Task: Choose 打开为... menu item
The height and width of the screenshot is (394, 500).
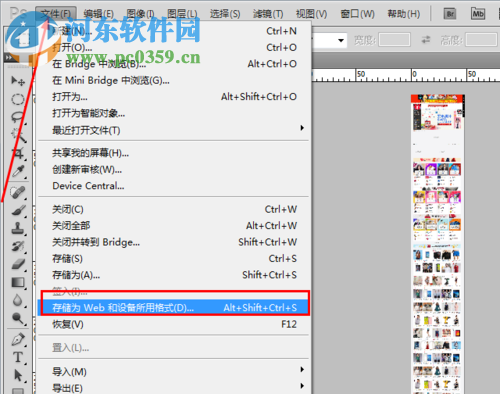Action: pos(173,97)
